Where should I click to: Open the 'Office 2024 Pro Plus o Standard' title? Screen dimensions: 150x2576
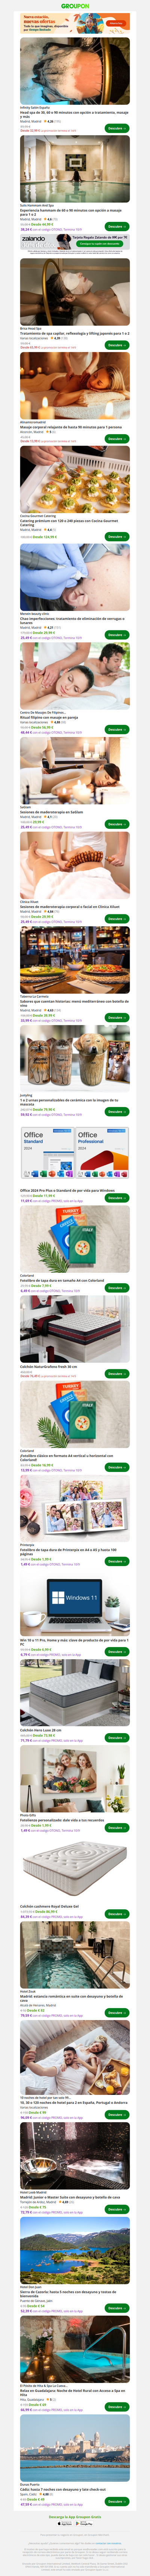point(67,1191)
